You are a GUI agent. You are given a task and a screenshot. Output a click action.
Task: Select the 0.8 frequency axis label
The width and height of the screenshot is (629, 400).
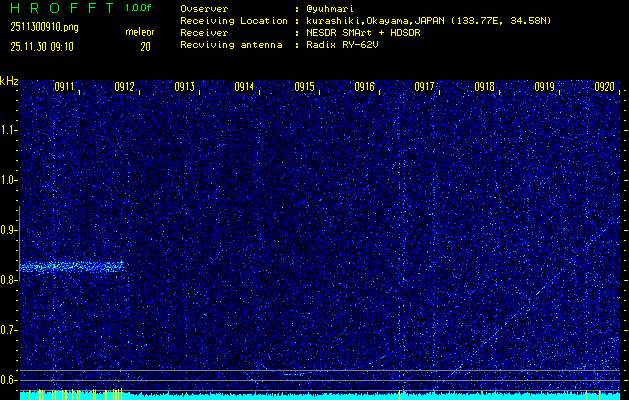[9, 280]
